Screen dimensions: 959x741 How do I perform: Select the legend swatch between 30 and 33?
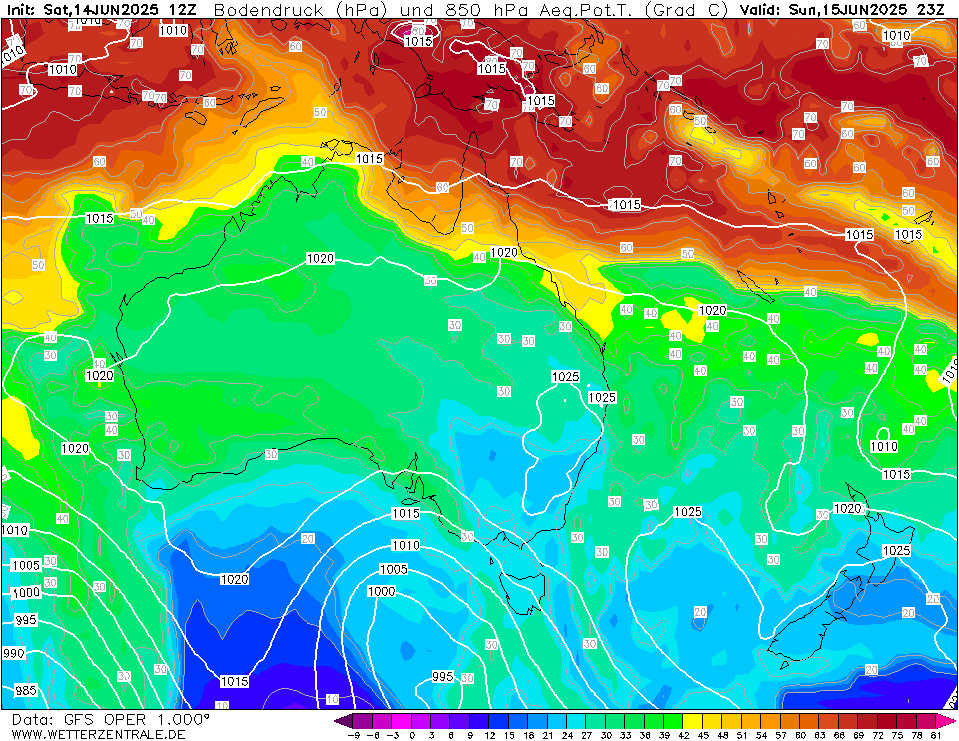point(616,721)
